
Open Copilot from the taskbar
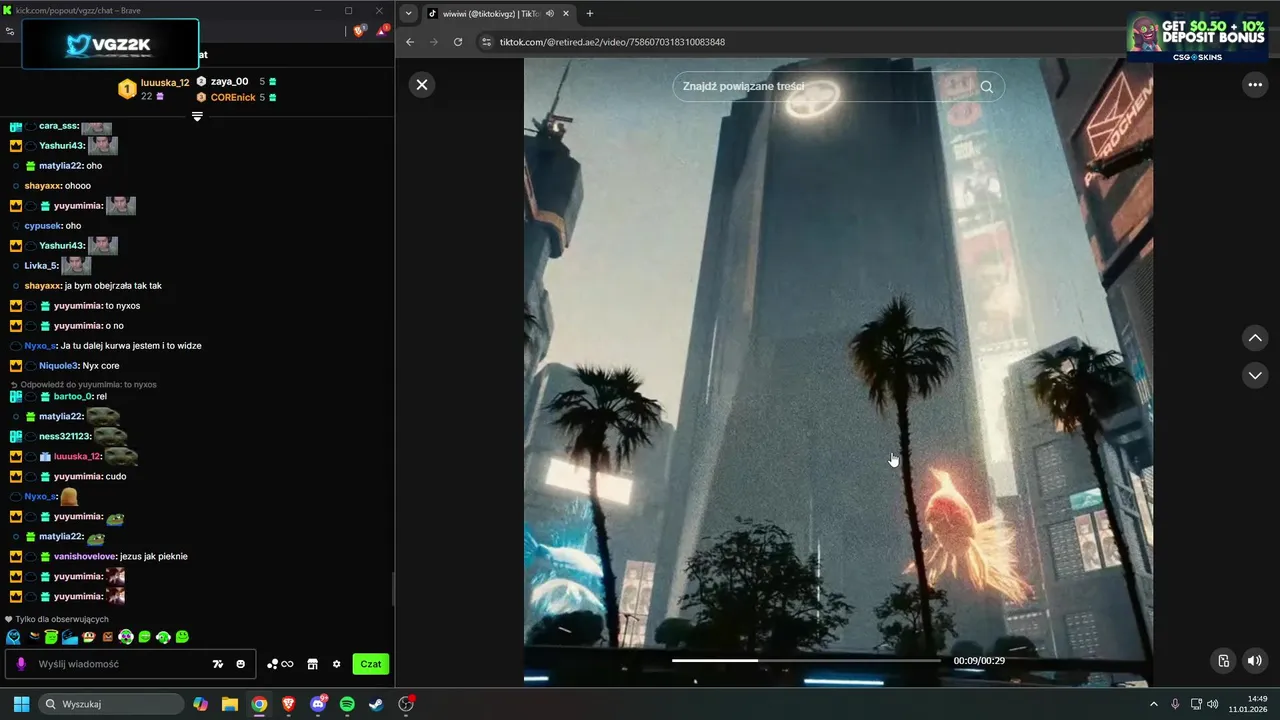(x=201, y=704)
